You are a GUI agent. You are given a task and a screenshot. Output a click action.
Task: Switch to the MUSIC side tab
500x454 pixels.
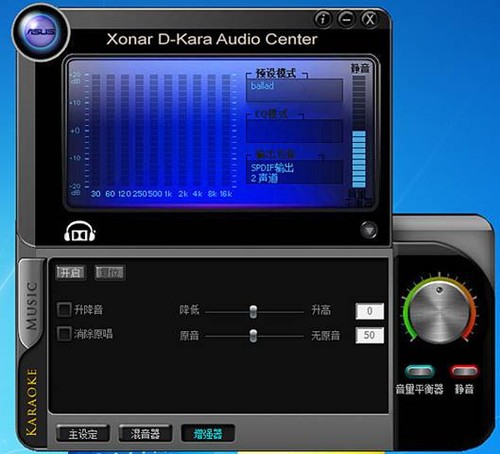pos(32,305)
